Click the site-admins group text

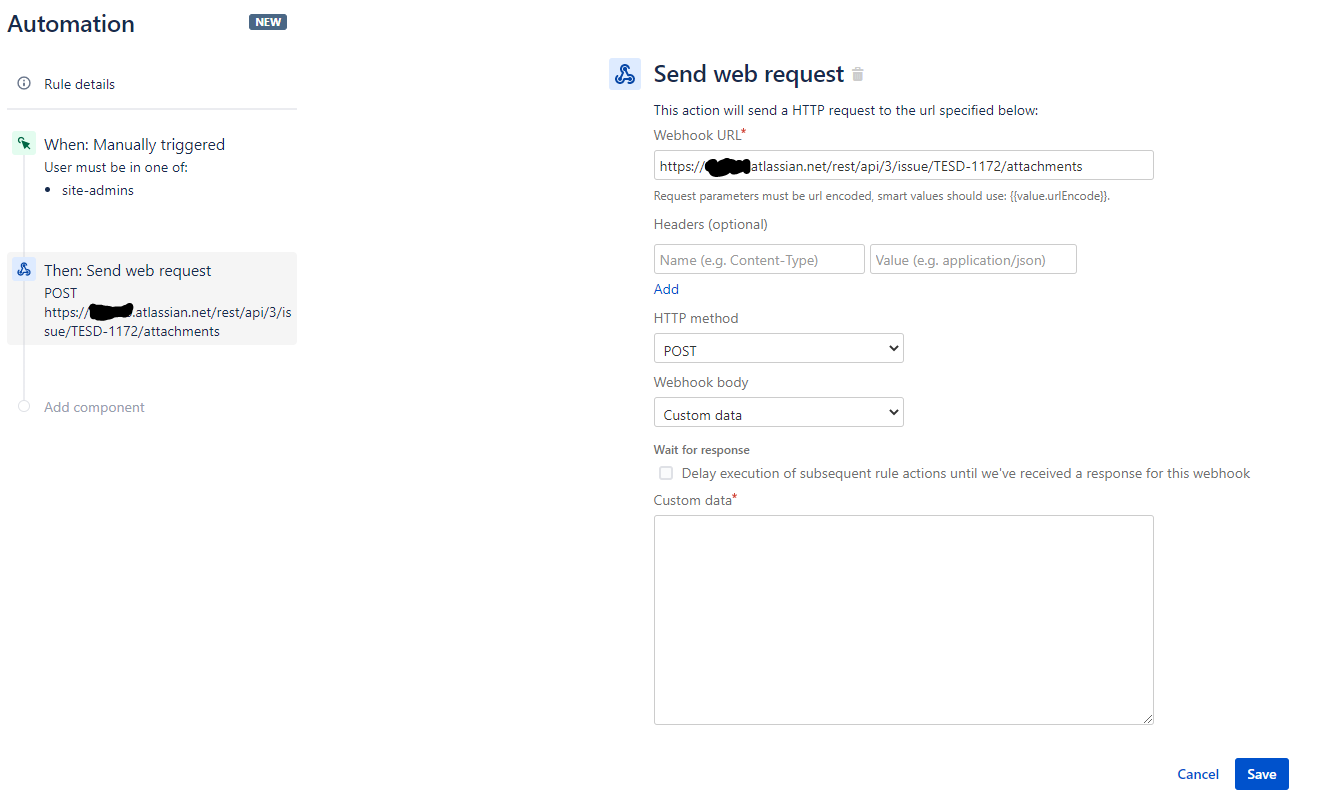pyautogui.click(x=98, y=190)
